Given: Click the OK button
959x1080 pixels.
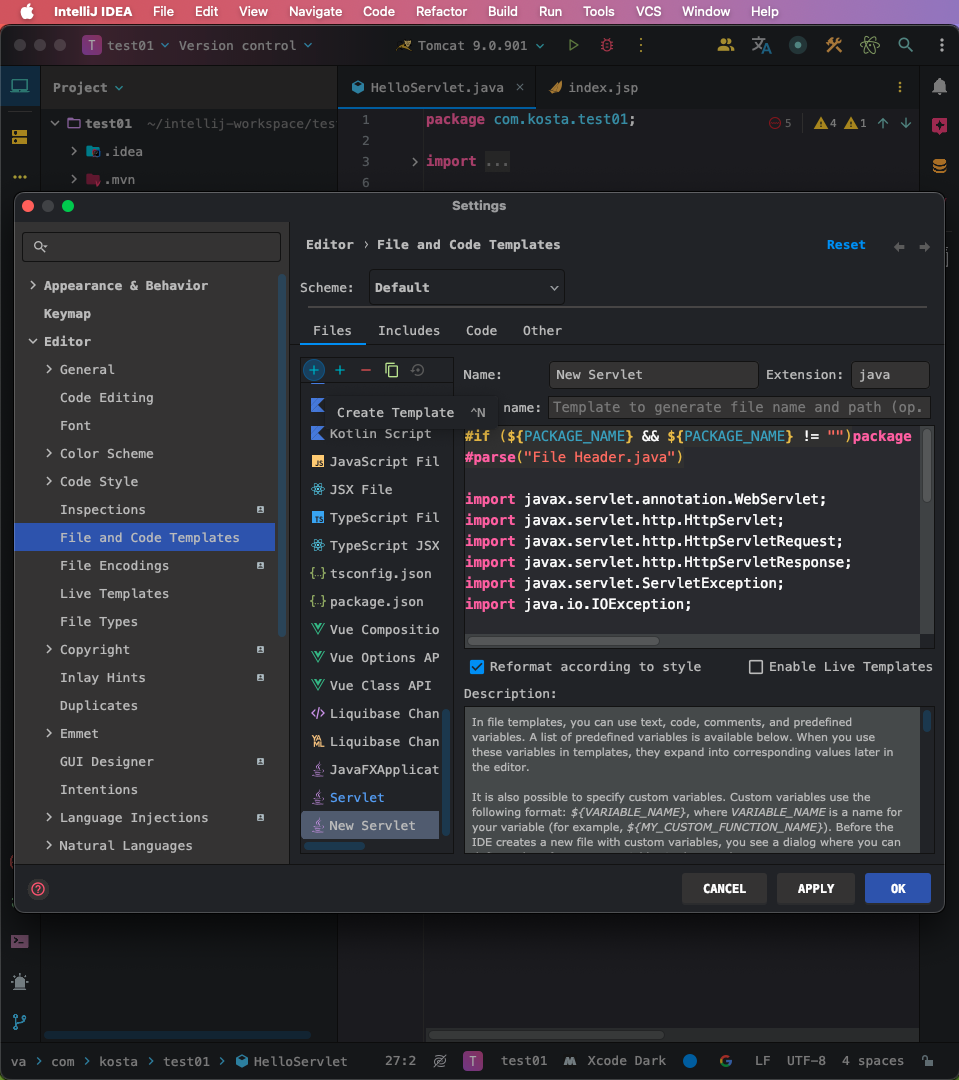Looking at the screenshot, I should (898, 889).
